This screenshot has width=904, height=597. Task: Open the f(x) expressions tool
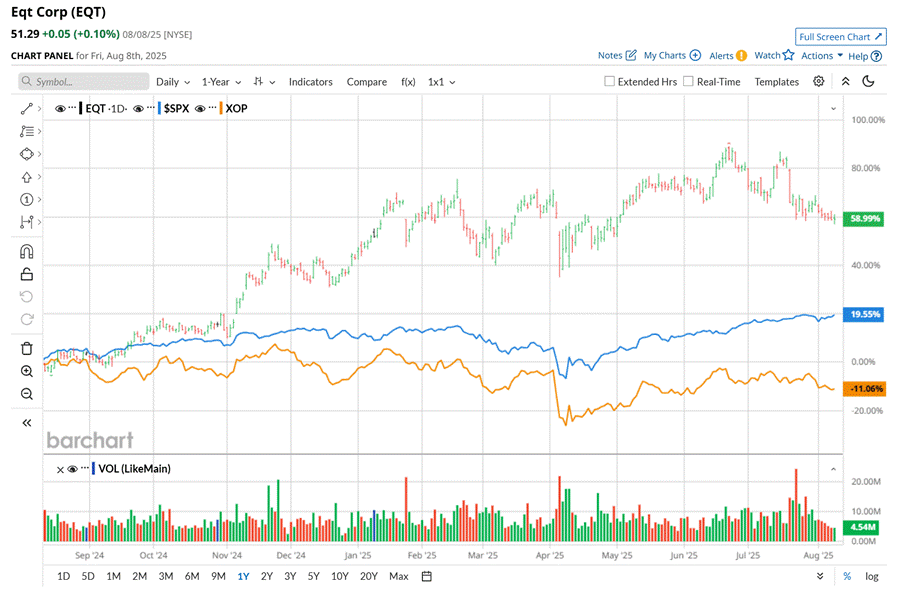pos(408,82)
